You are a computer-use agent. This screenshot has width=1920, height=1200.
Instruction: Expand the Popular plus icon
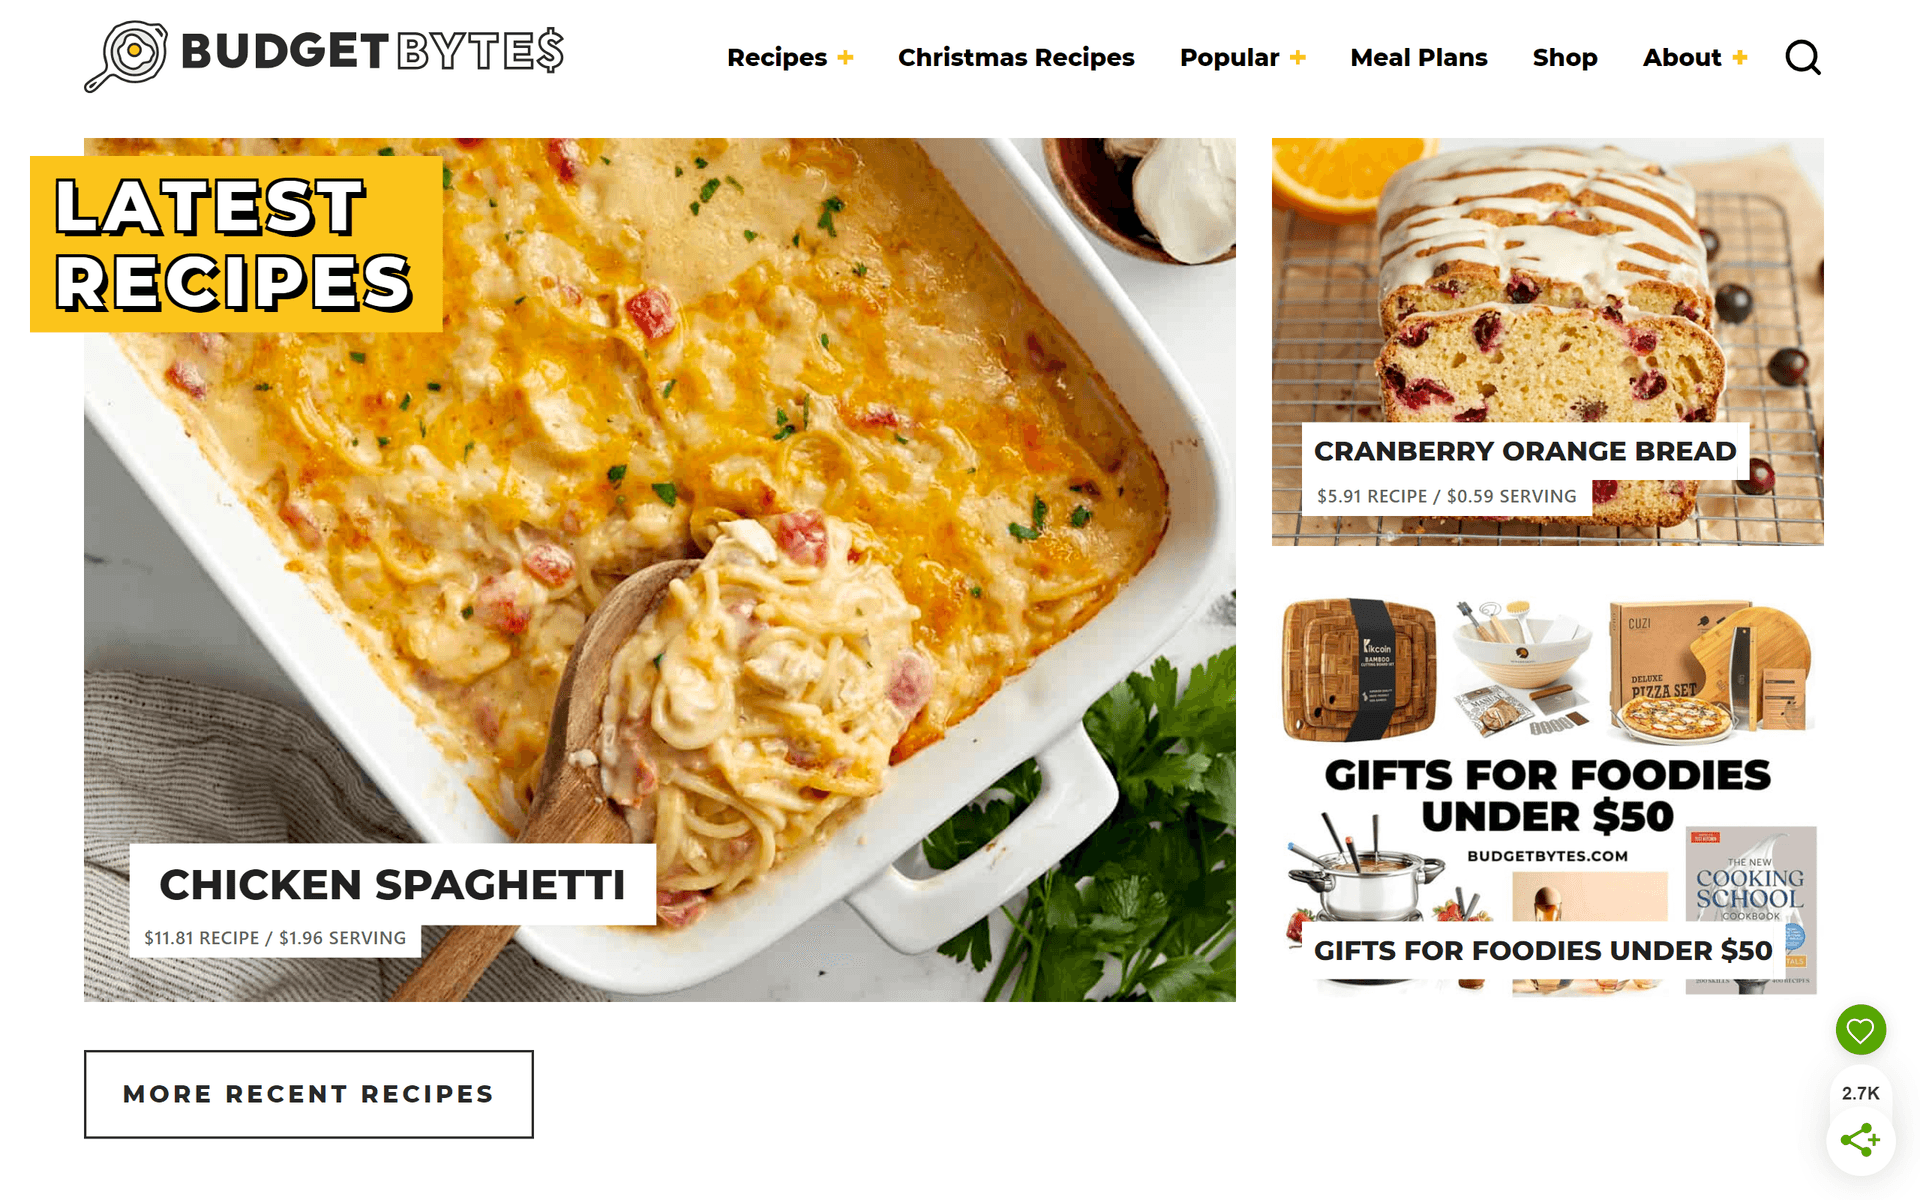coord(1298,58)
